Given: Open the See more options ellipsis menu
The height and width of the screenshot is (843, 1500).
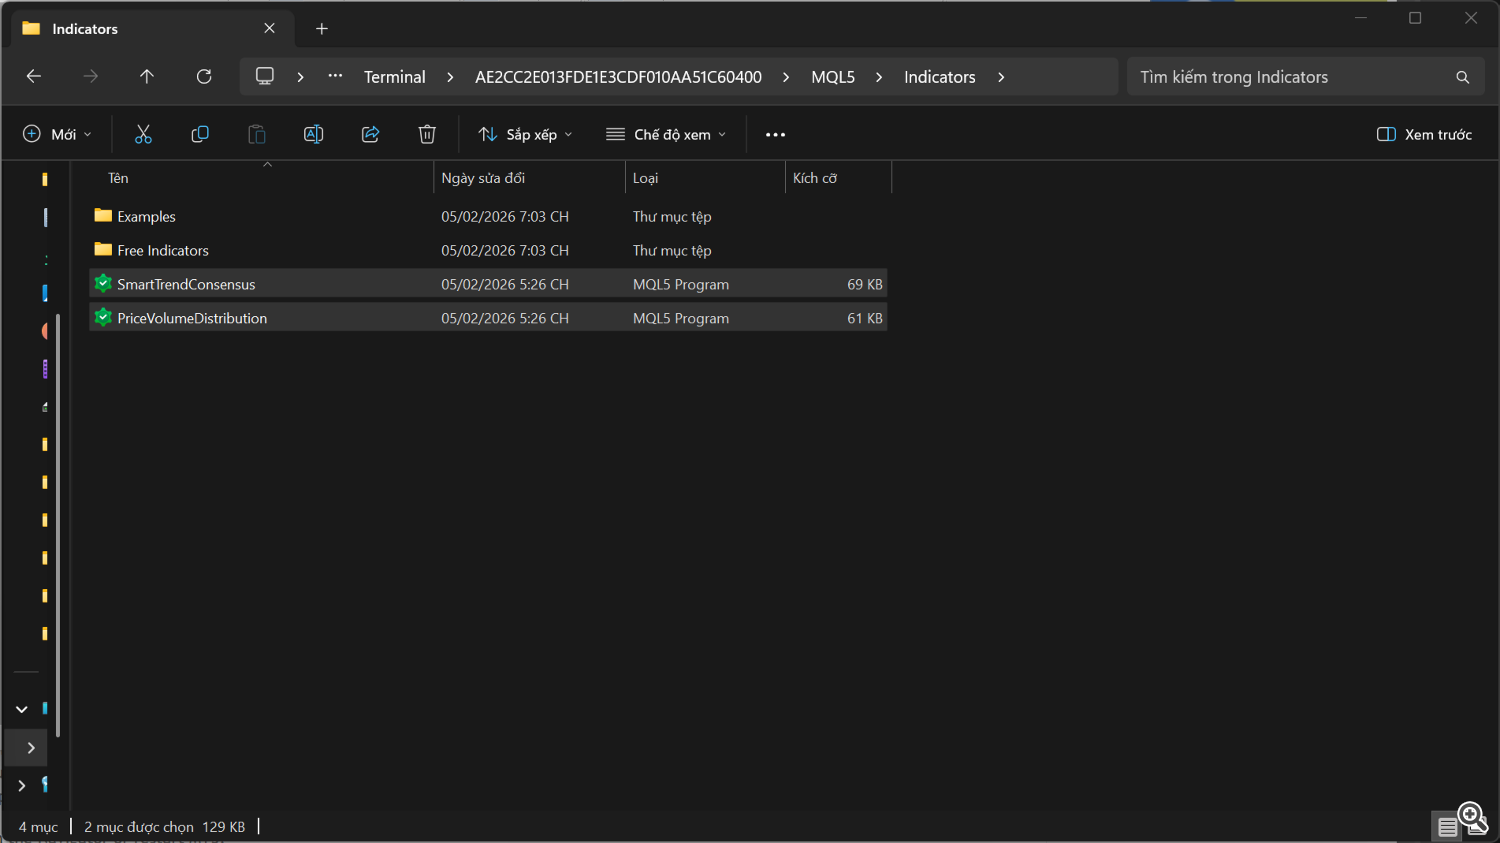Looking at the screenshot, I should point(775,134).
